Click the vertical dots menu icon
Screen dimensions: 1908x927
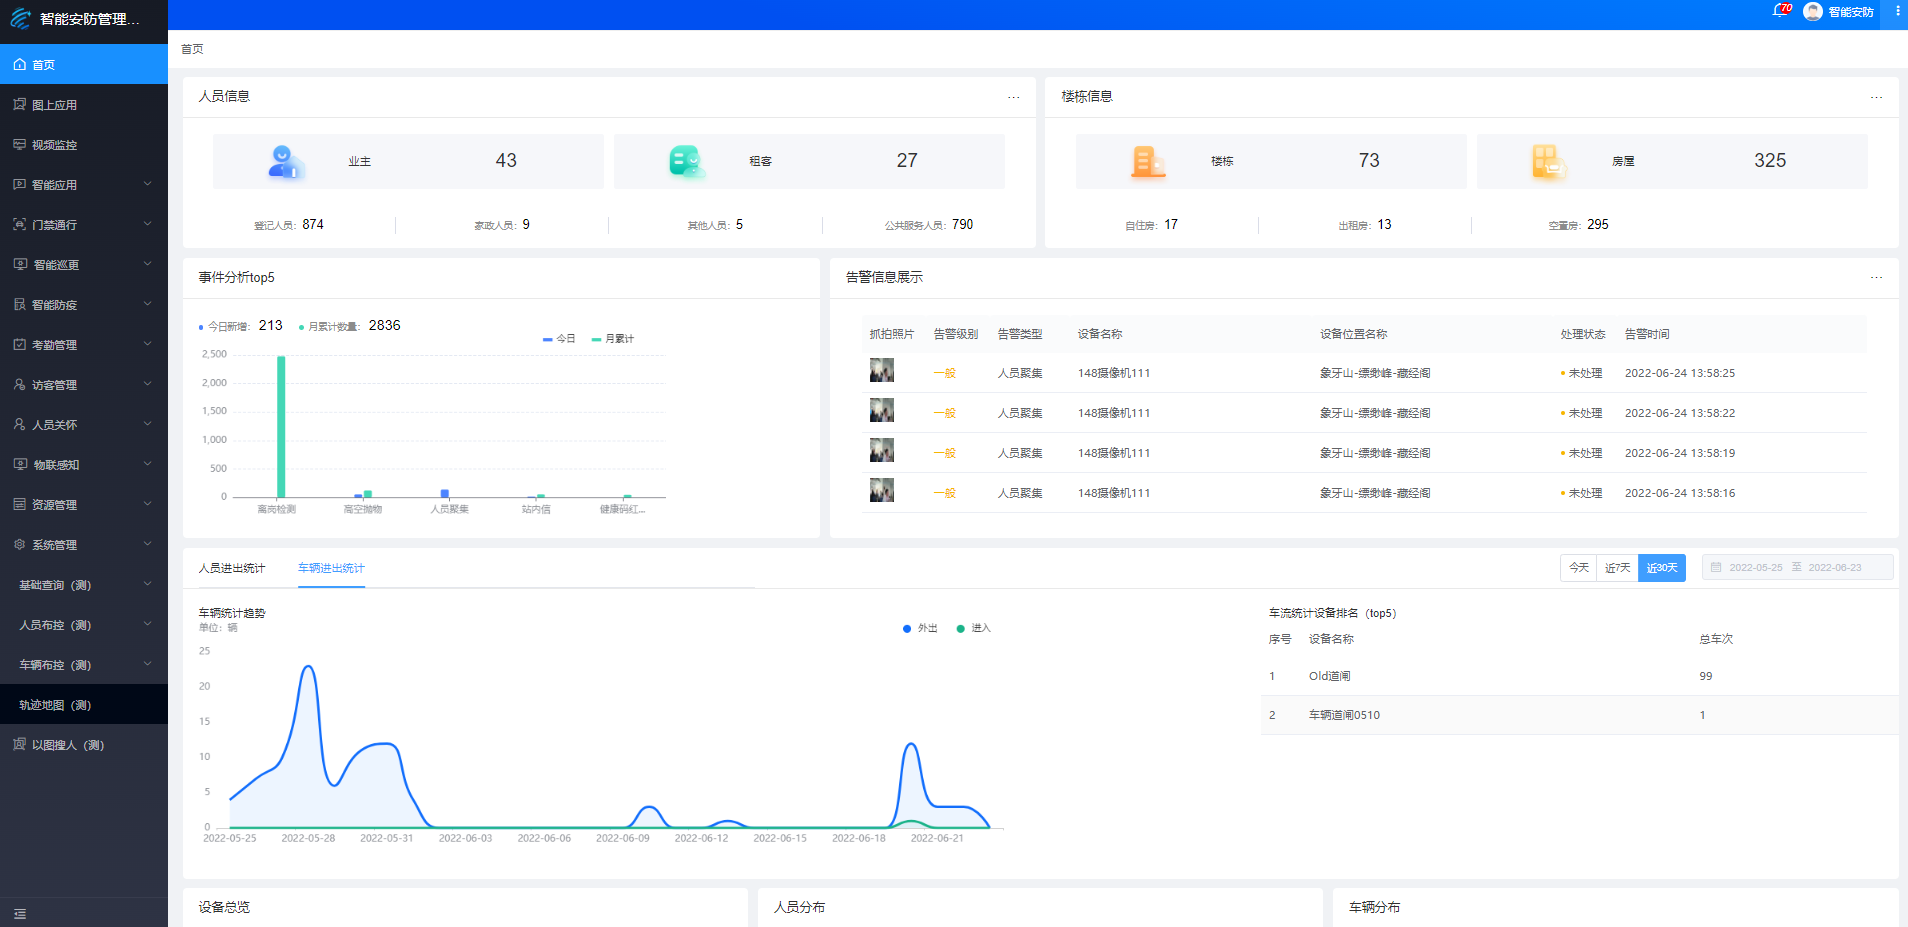[x=1897, y=11]
